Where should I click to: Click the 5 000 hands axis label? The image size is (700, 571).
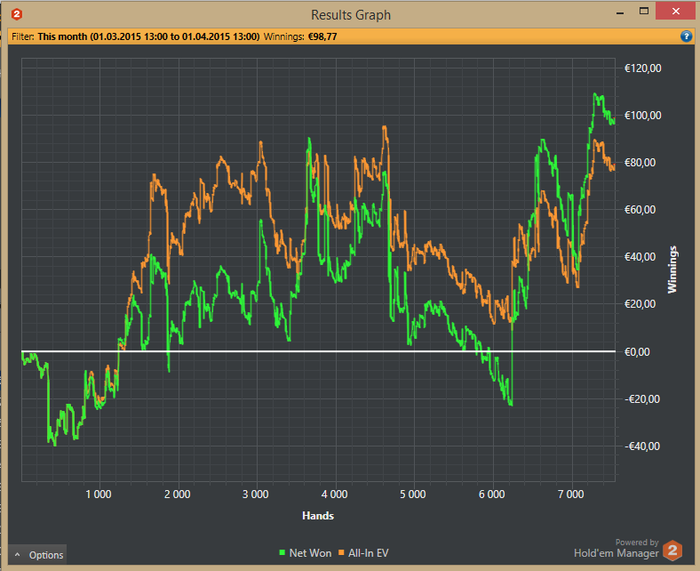click(413, 494)
